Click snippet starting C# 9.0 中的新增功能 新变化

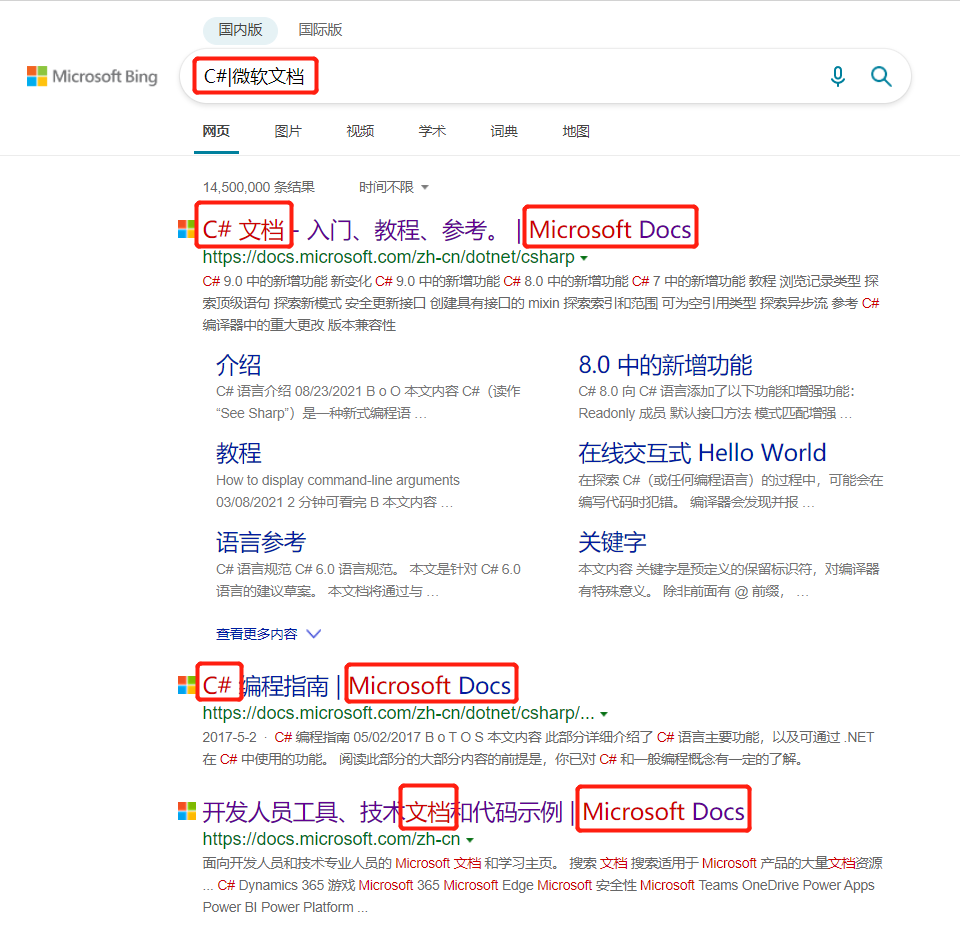(541, 303)
